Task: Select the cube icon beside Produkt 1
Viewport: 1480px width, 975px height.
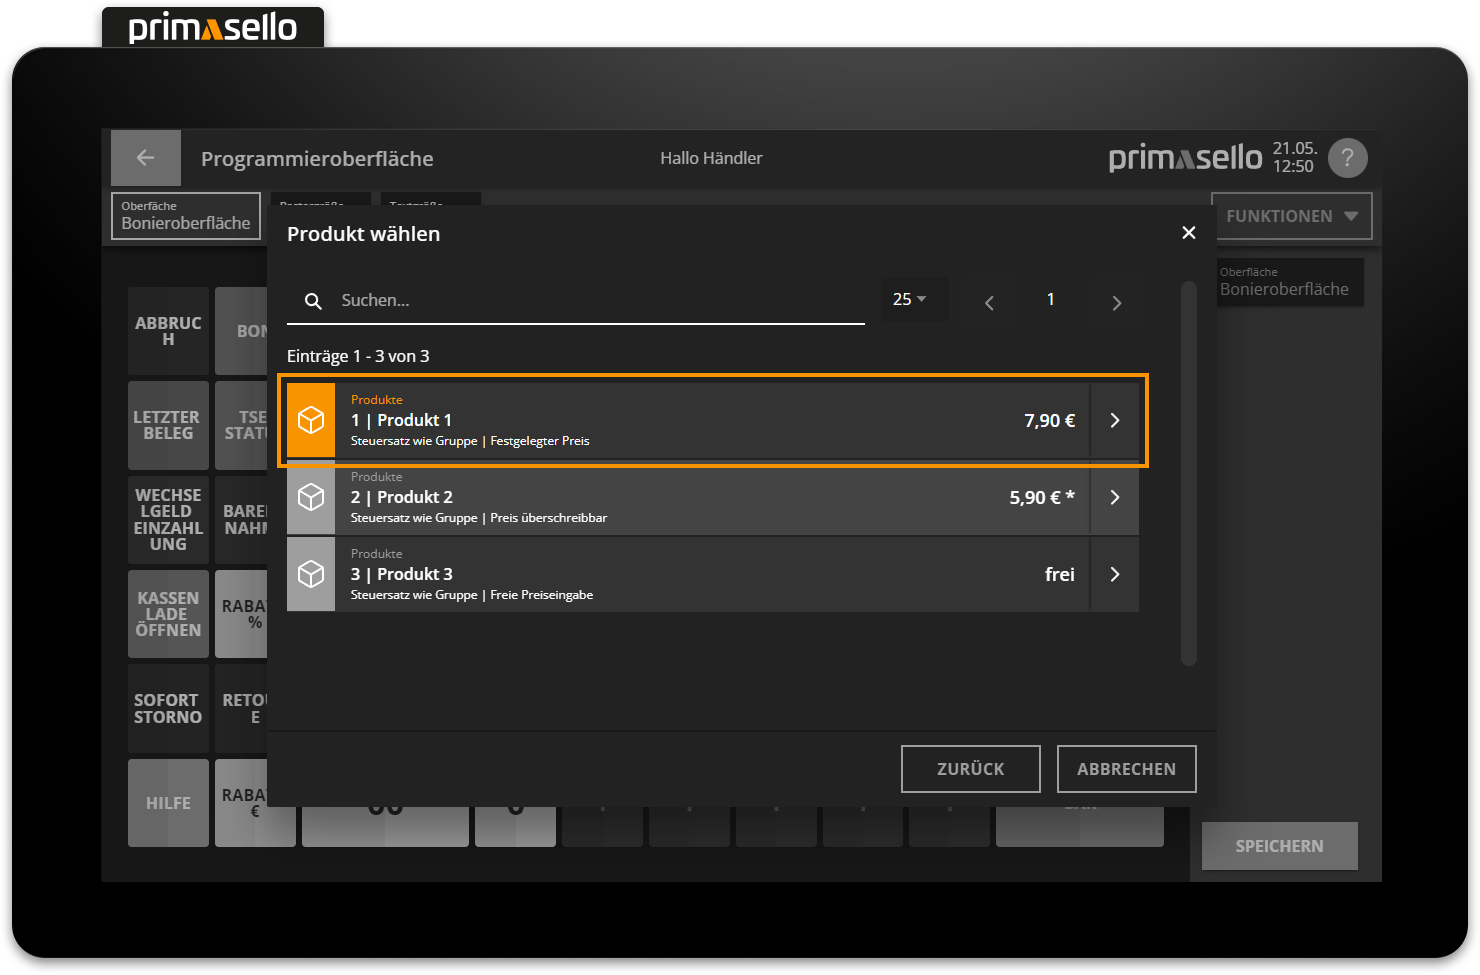Action: [311, 420]
